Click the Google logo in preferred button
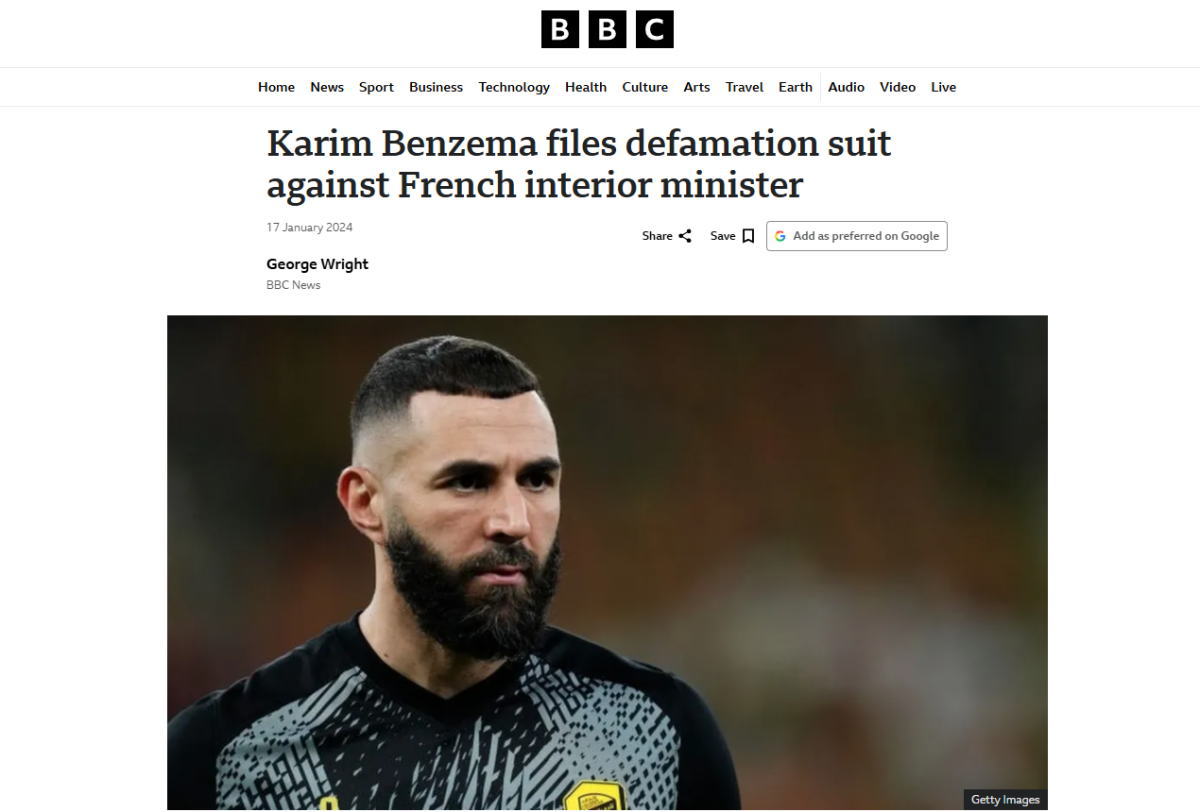 780,236
